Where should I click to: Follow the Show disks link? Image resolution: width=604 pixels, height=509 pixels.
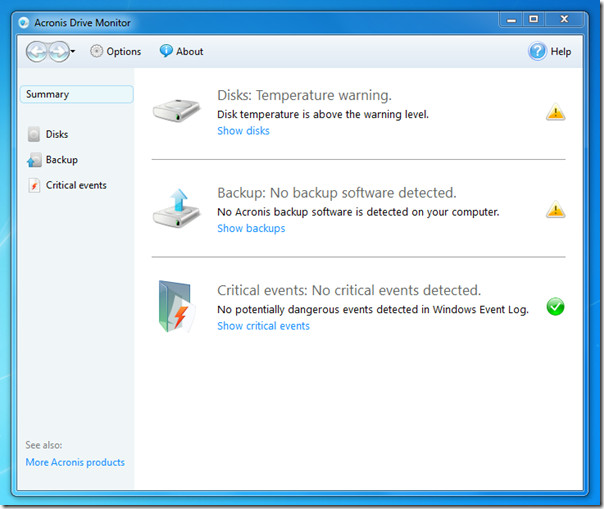(x=243, y=131)
